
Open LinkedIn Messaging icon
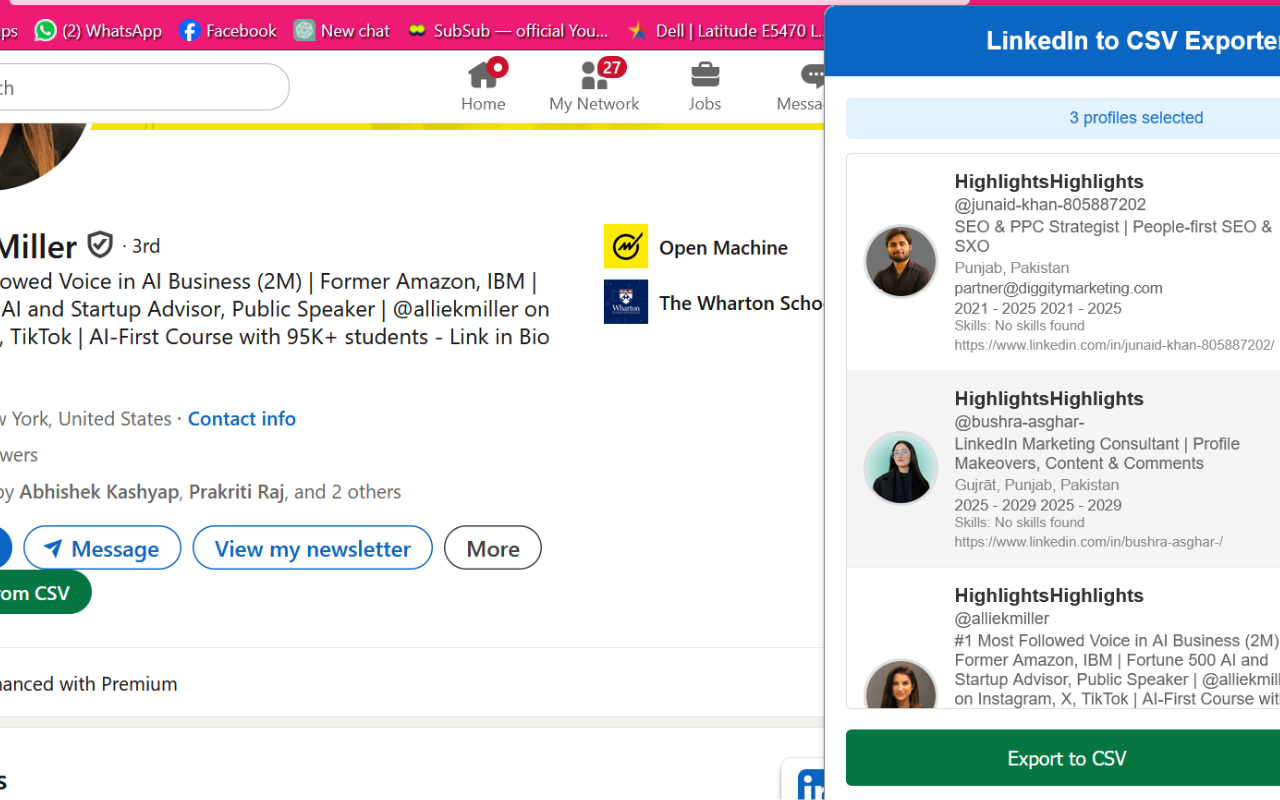click(x=811, y=76)
